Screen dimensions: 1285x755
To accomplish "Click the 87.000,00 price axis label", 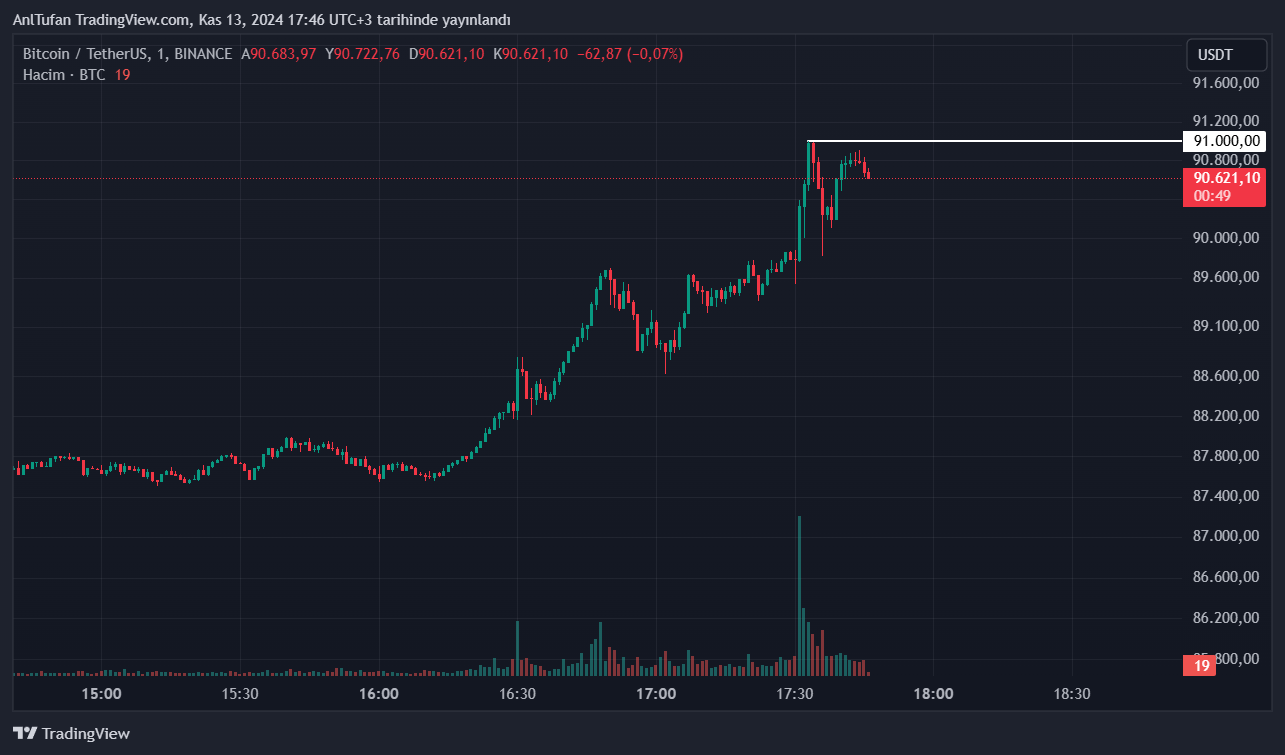I will pyautogui.click(x=1225, y=536).
